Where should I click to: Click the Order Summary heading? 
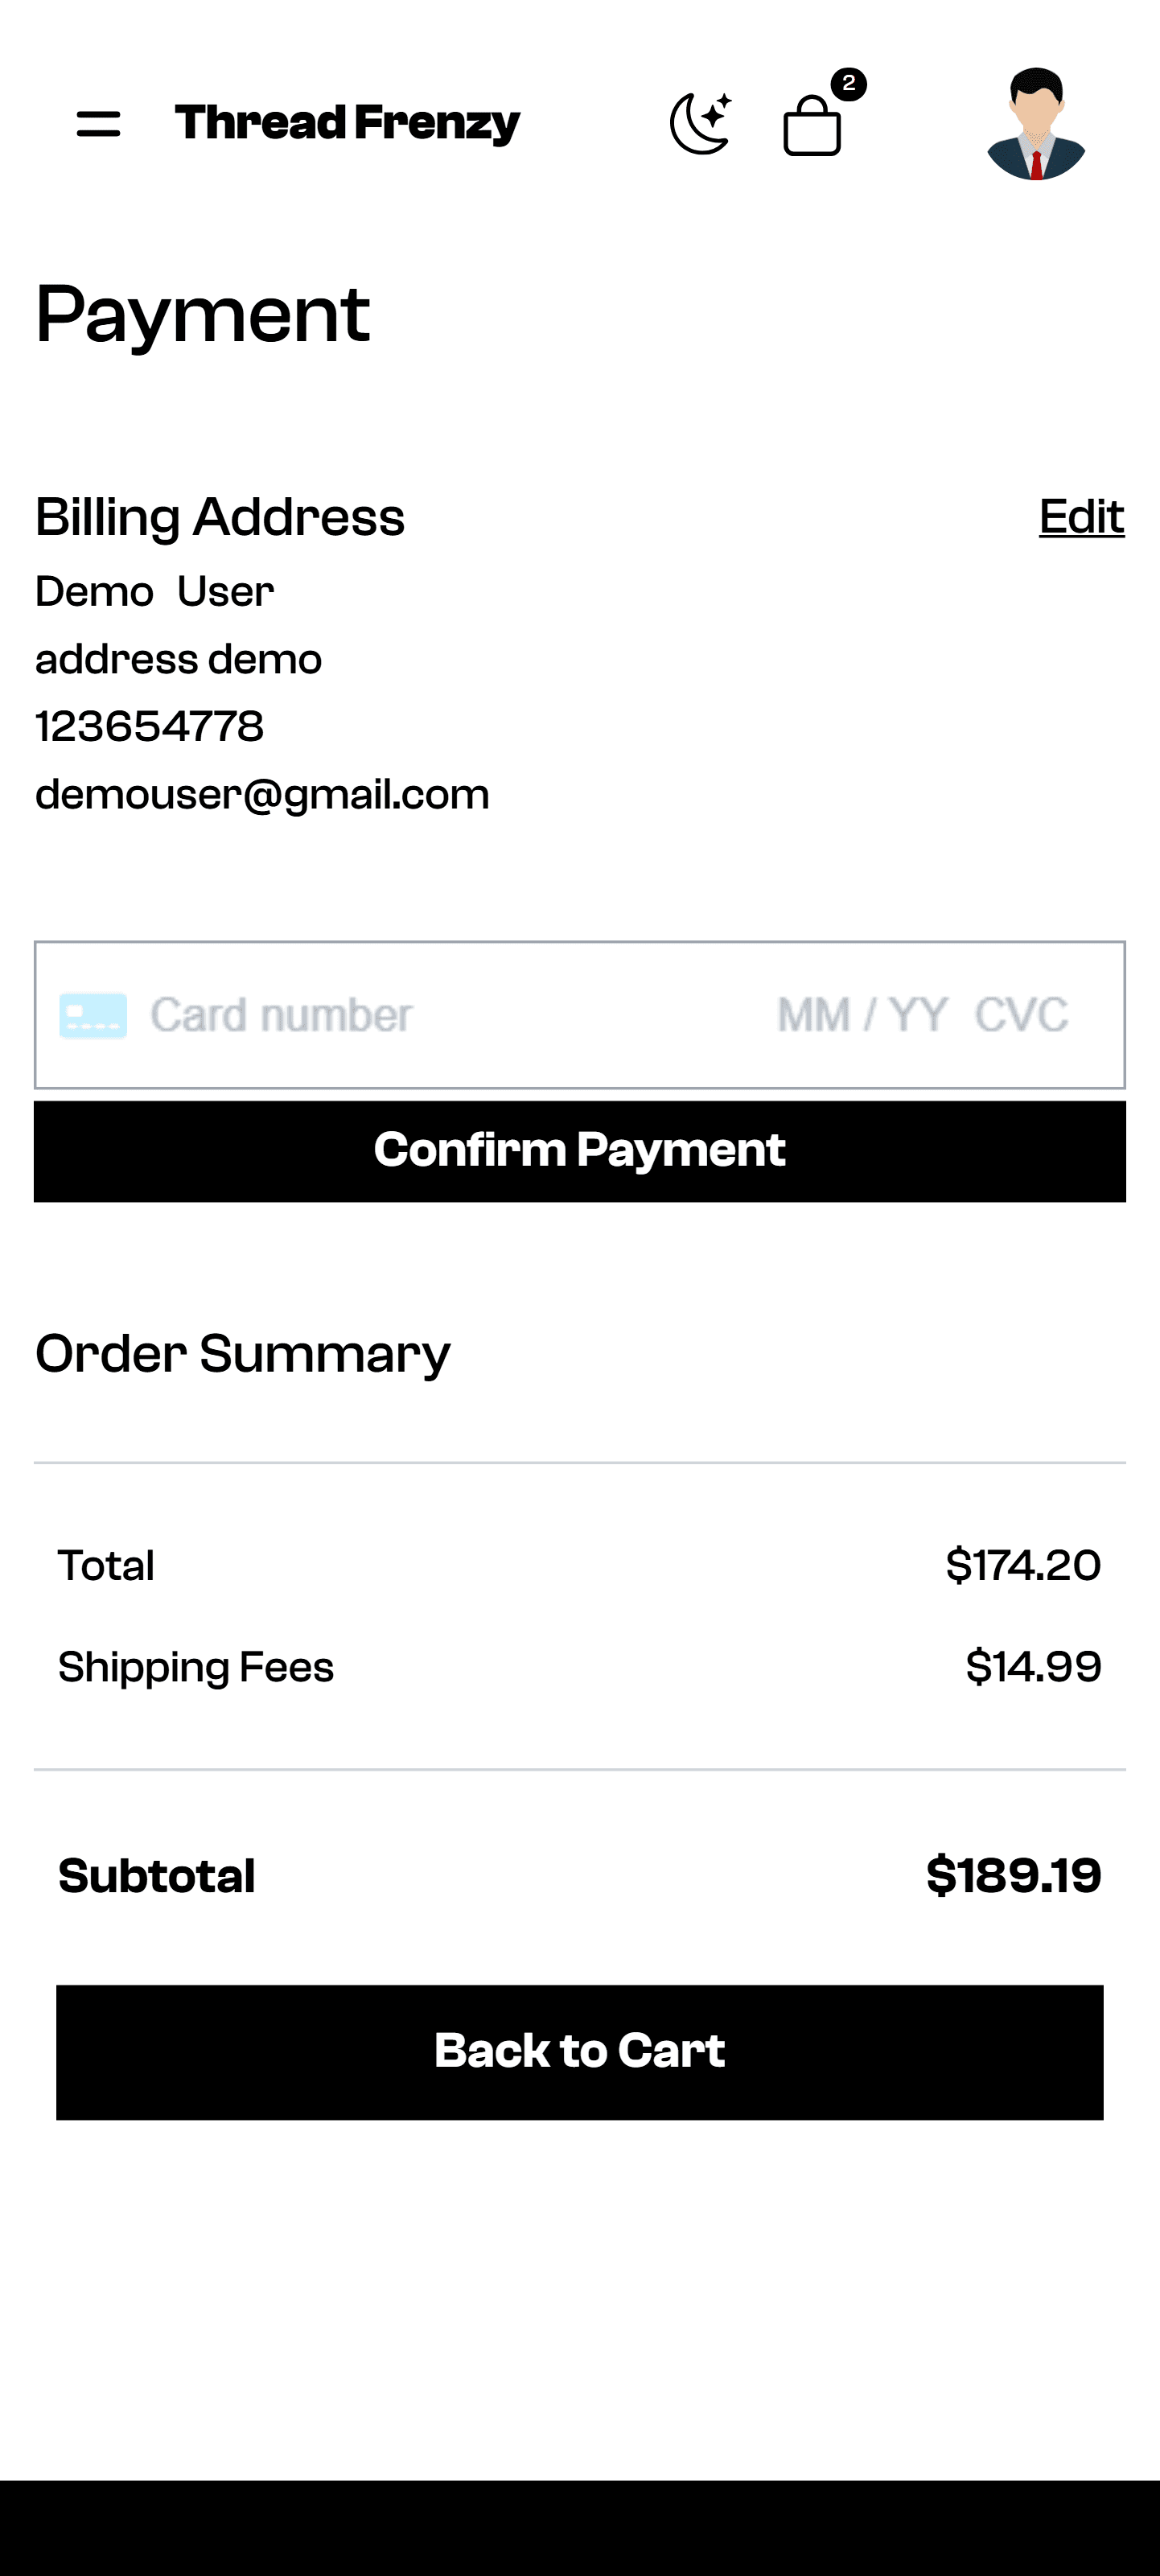(243, 1354)
